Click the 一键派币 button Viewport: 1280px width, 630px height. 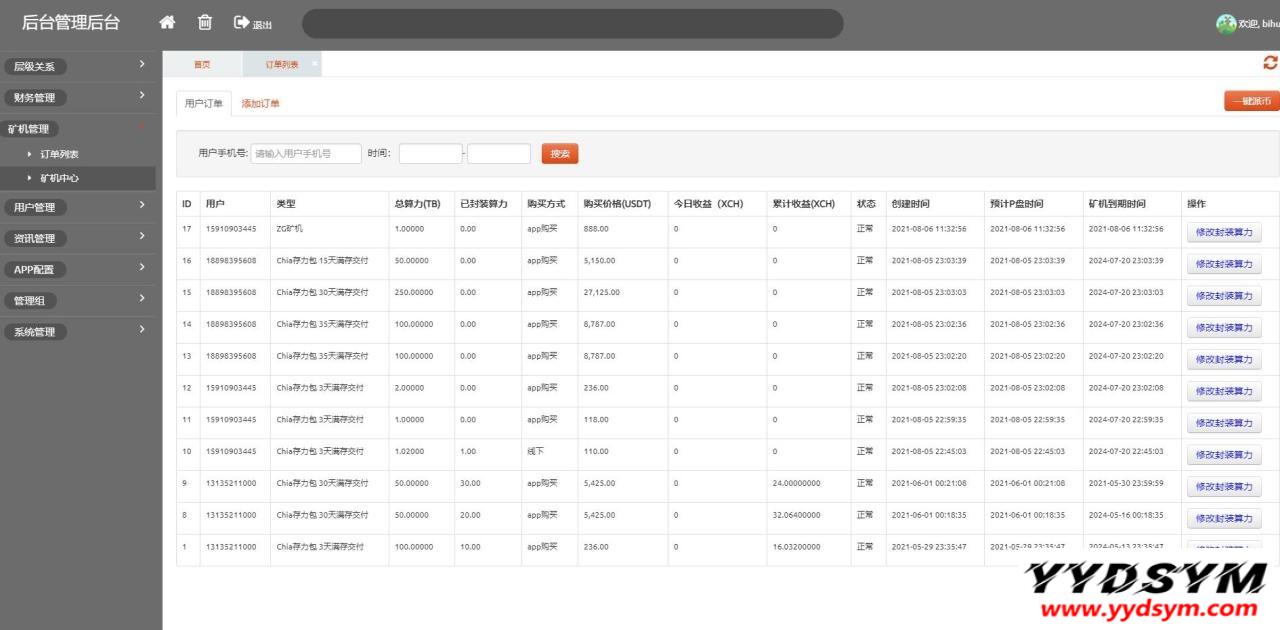[x=1251, y=101]
